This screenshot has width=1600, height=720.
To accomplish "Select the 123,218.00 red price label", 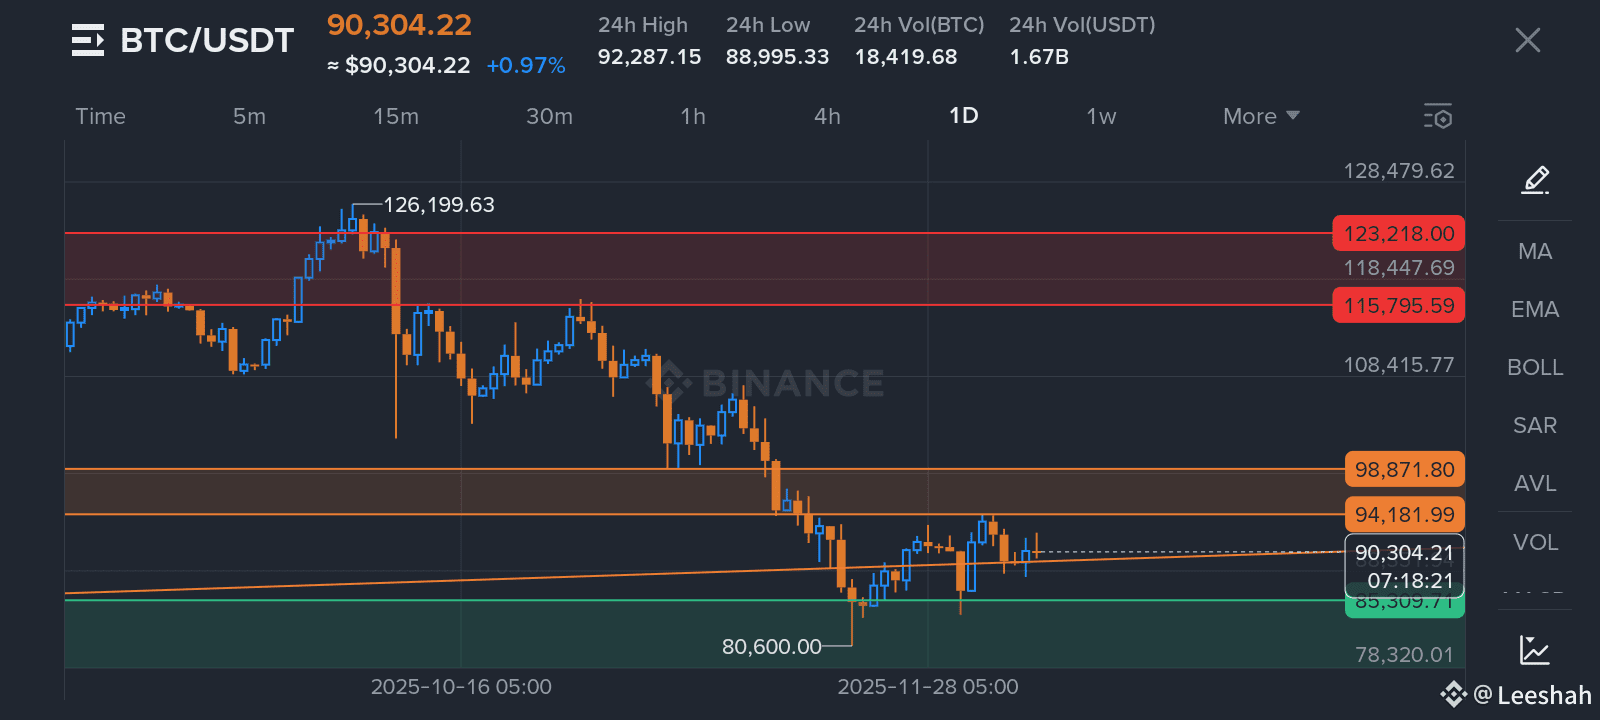I will [1398, 234].
